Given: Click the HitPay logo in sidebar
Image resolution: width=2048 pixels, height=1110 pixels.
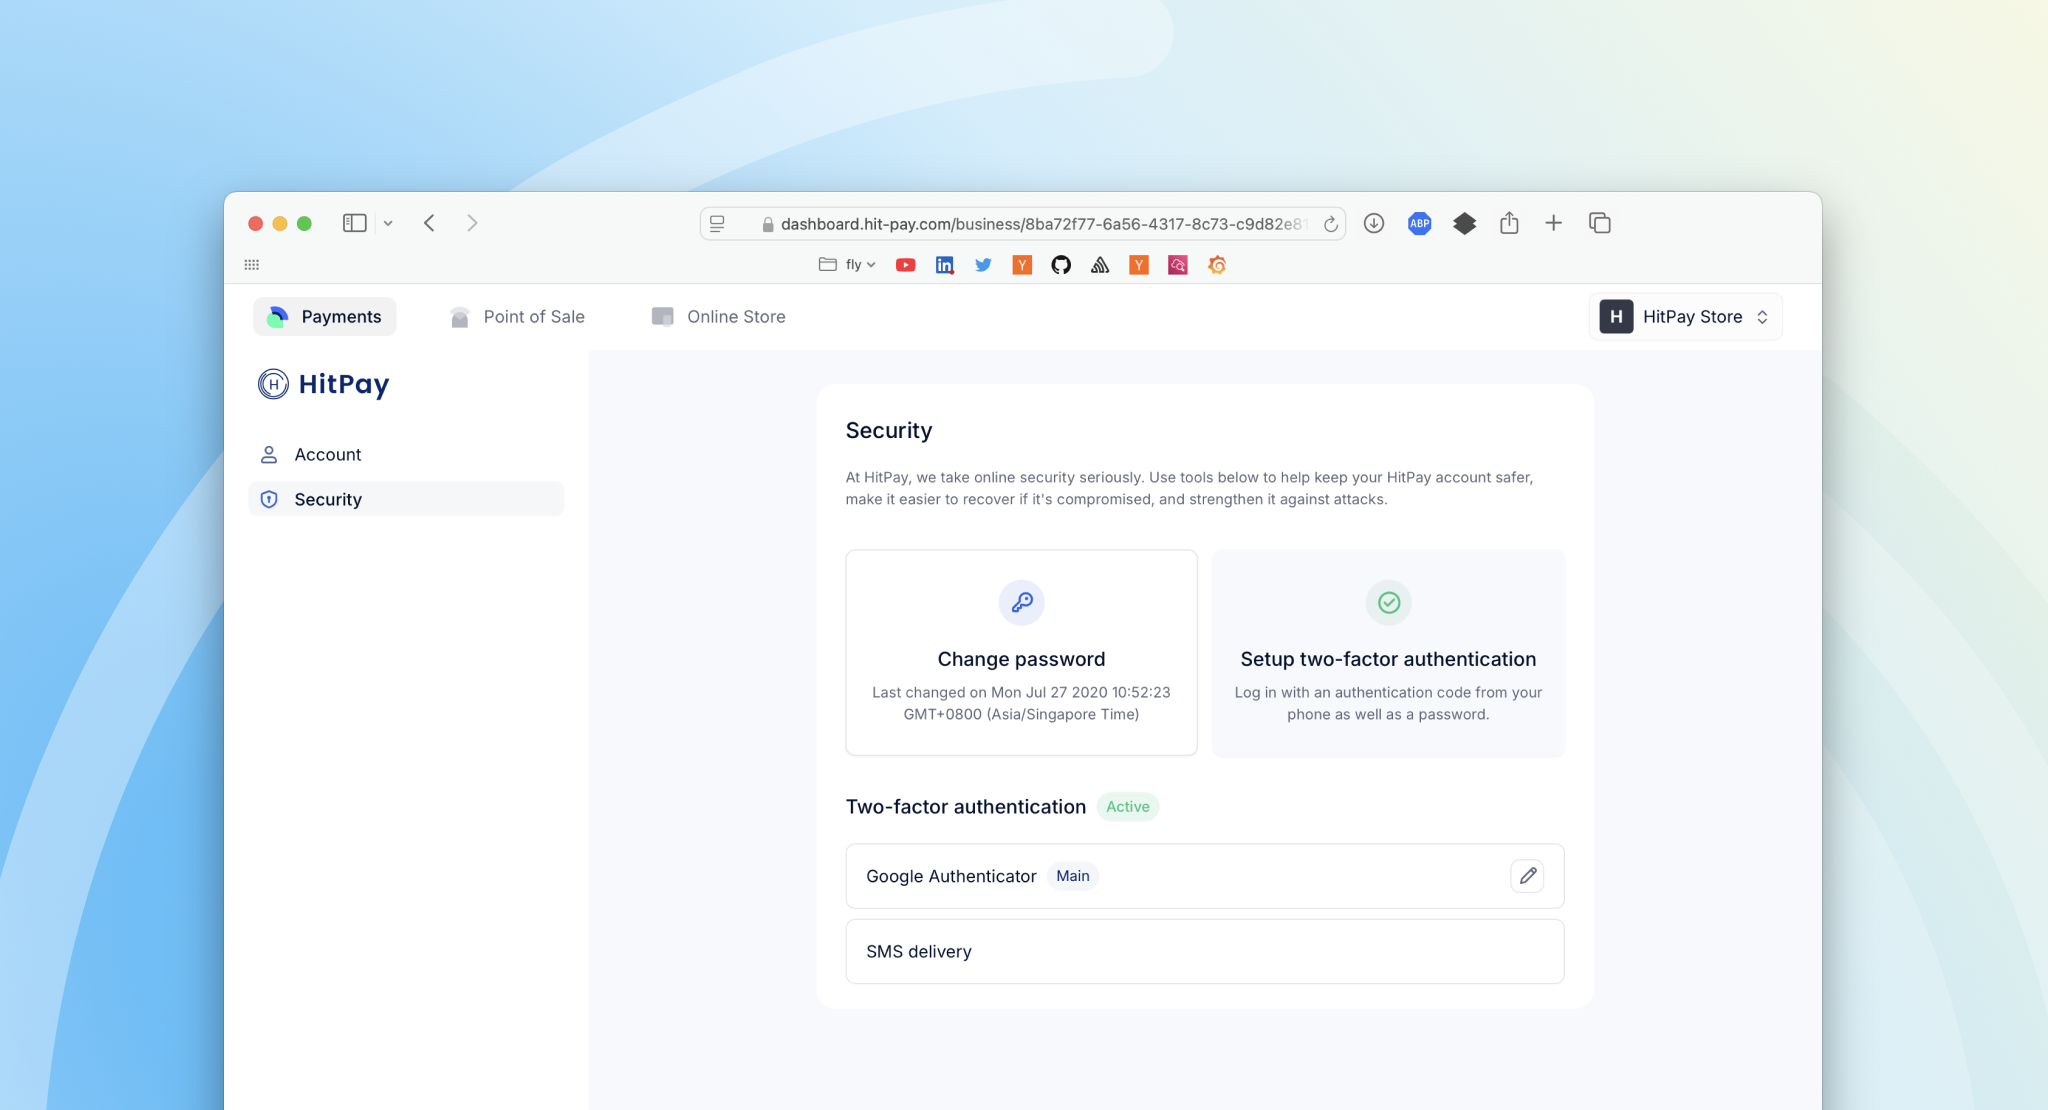Looking at the screenshot, I should (x=323, y=384).
